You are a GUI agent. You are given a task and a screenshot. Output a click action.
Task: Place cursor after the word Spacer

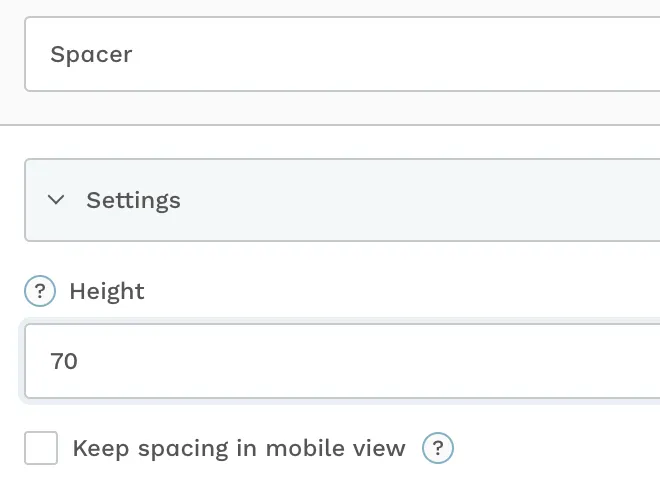pyautogui.click(x=133, y=54)
